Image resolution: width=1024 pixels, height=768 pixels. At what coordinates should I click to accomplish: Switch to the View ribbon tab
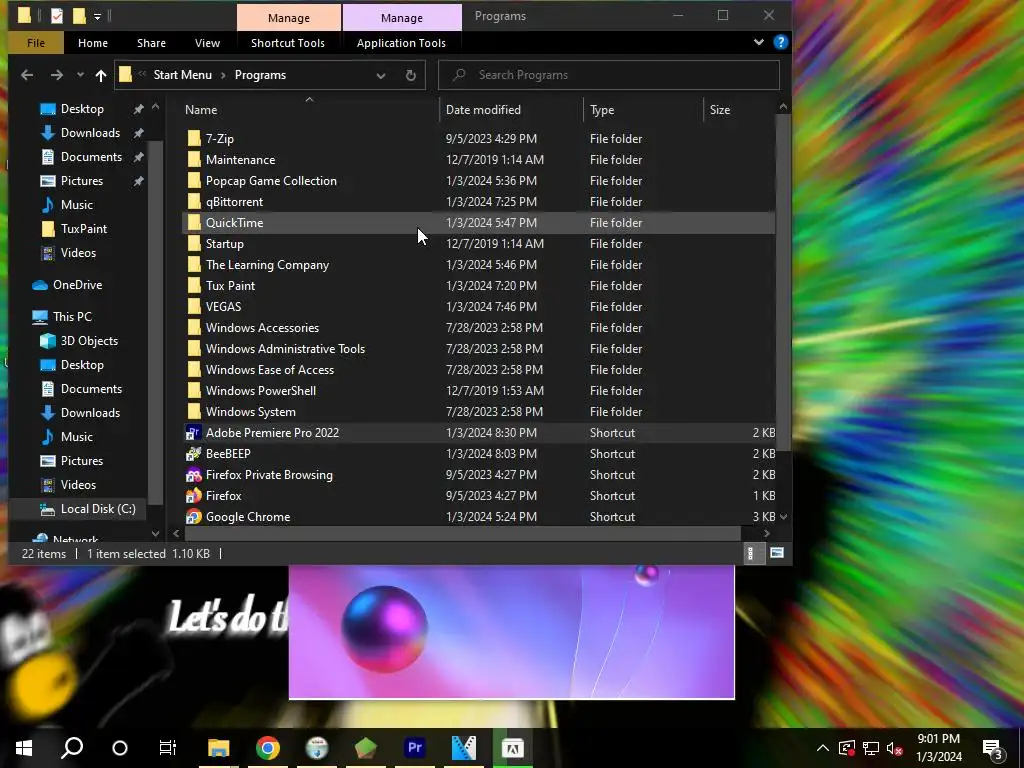click(207, 43)
